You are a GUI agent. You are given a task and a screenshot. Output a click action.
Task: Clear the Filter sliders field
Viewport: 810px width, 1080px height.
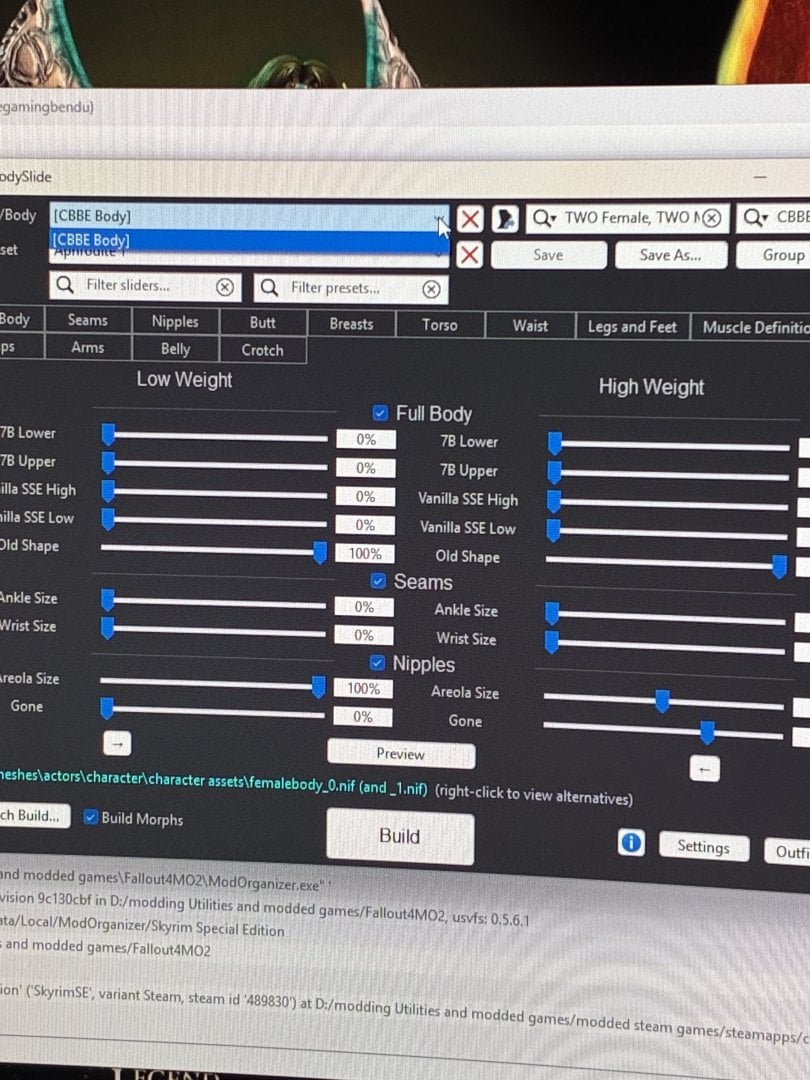pyautogui.click(x=225, y=287)
